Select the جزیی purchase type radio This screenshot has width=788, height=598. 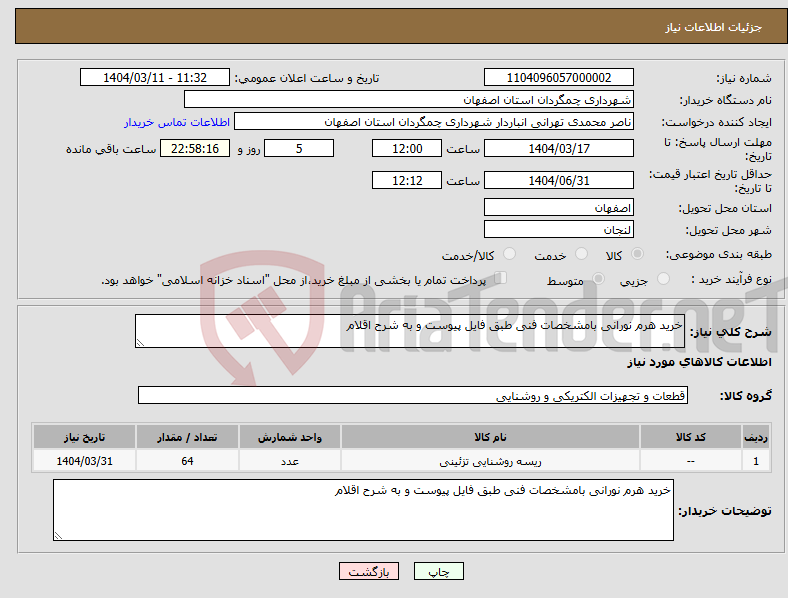(663, 279)
